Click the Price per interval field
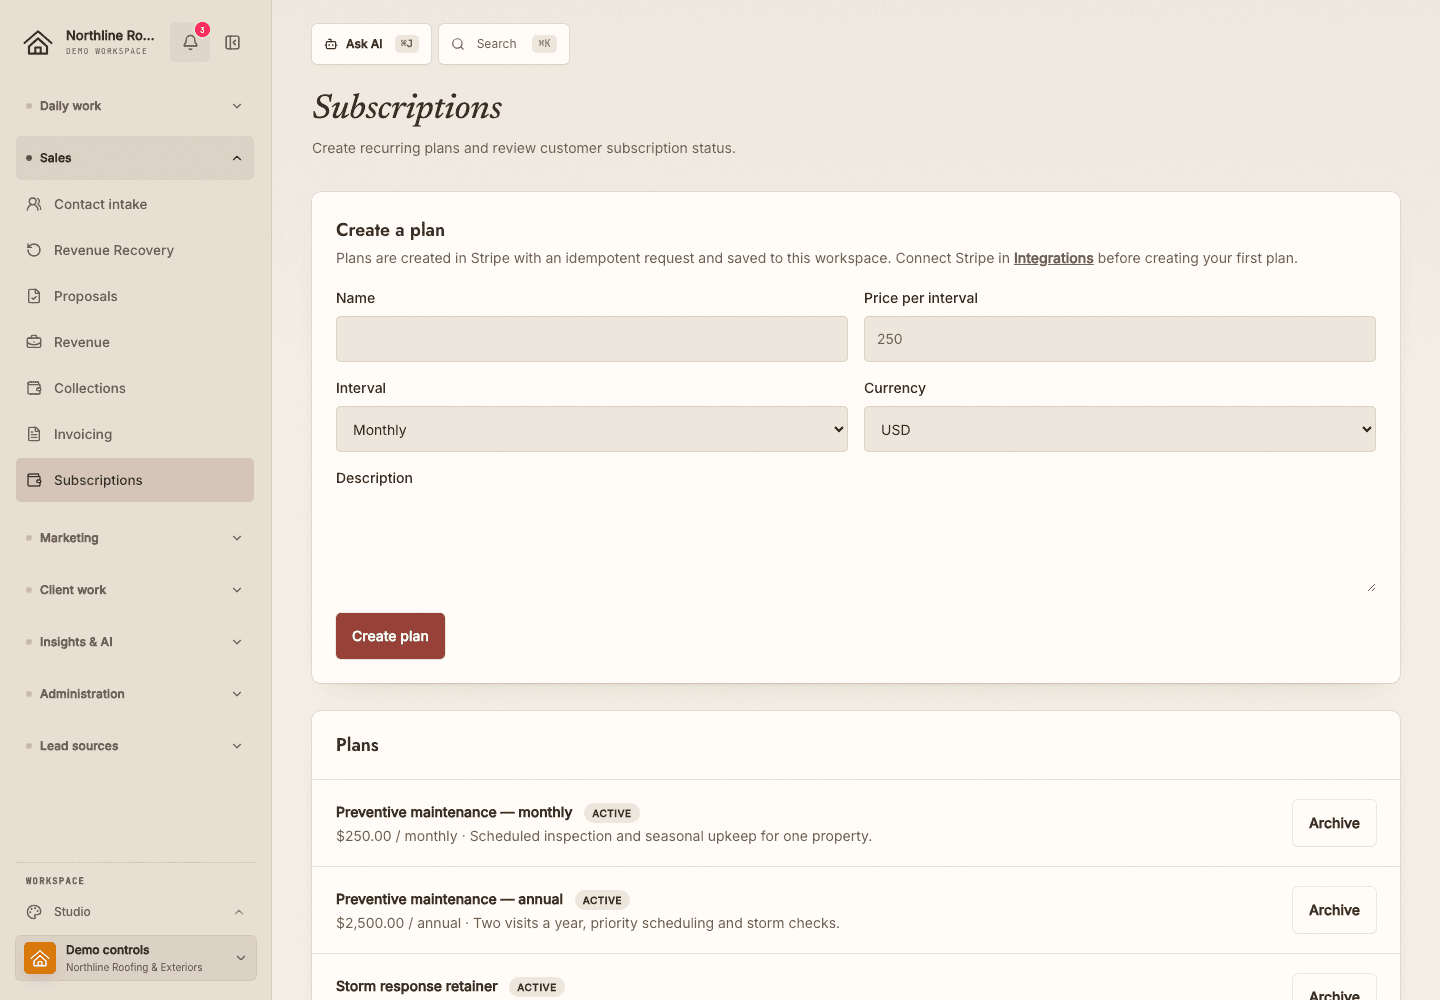Image resolution: width=1440 pixels, height=1000 pixels. (1120, 339)
